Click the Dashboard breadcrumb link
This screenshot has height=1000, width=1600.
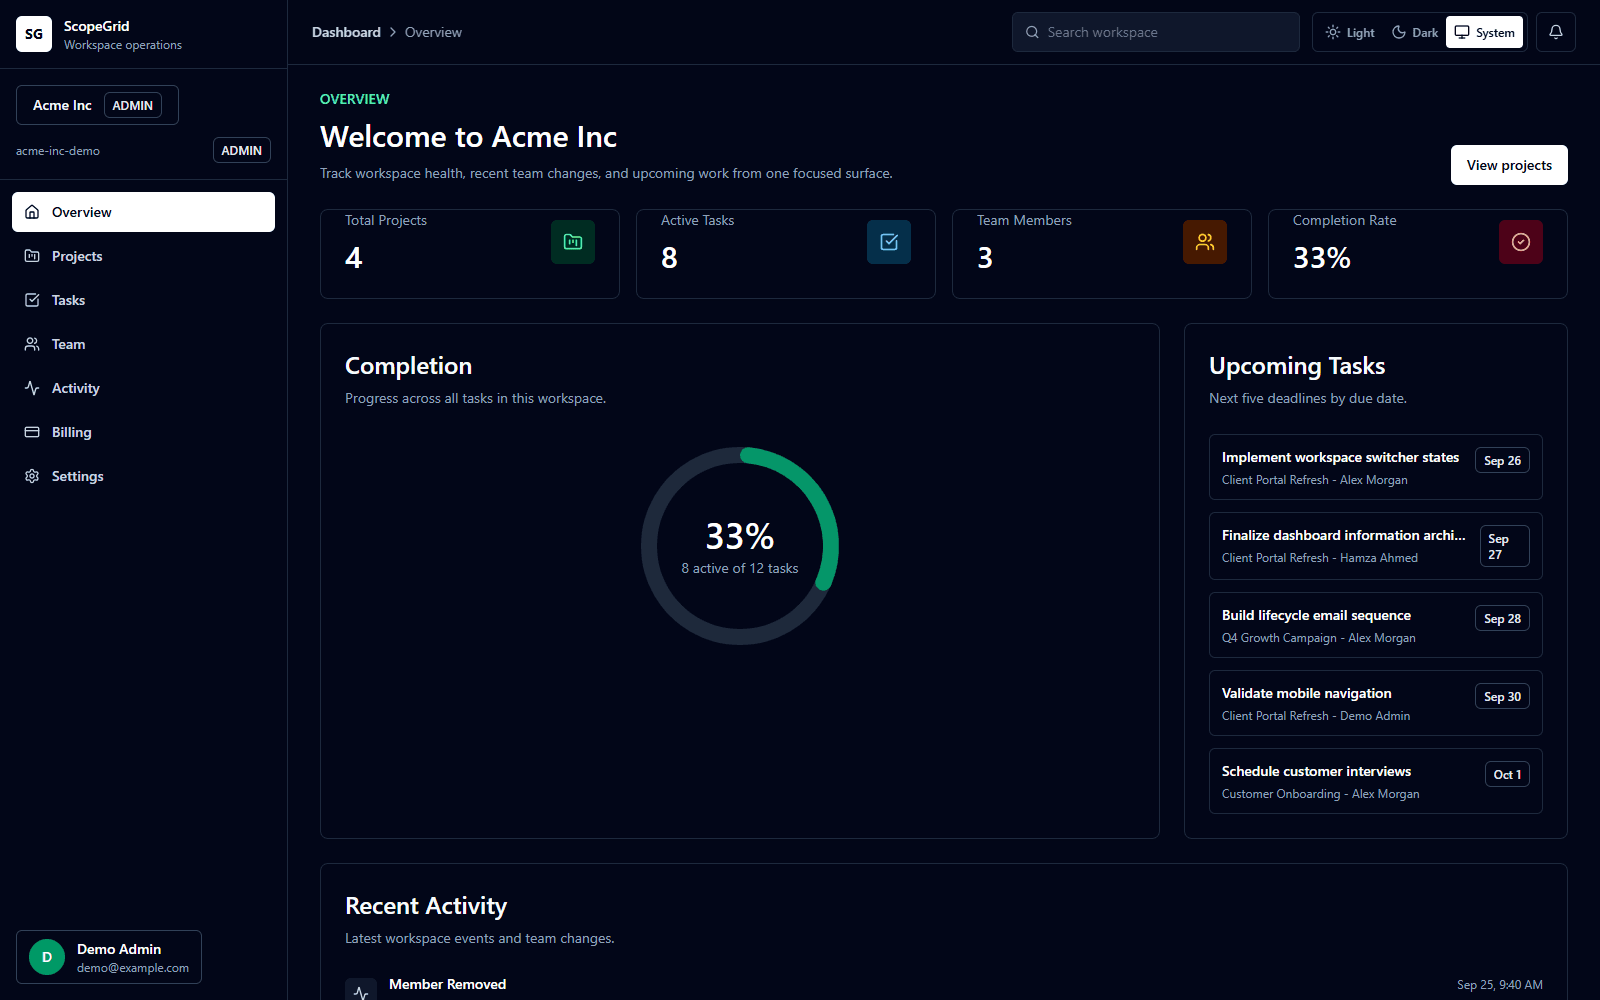(x=346, y=32)
